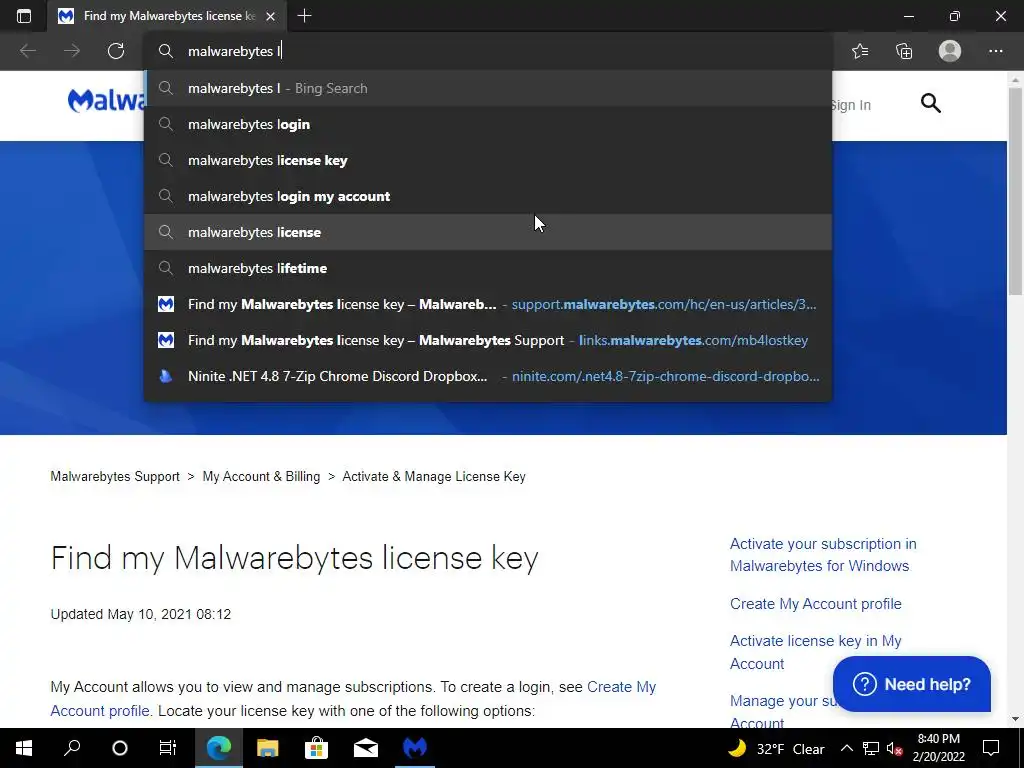The height and width of the screenshot is (768, 1024).
Task: Open 'Activate license key in My Account' link
Action: [815, 652]
